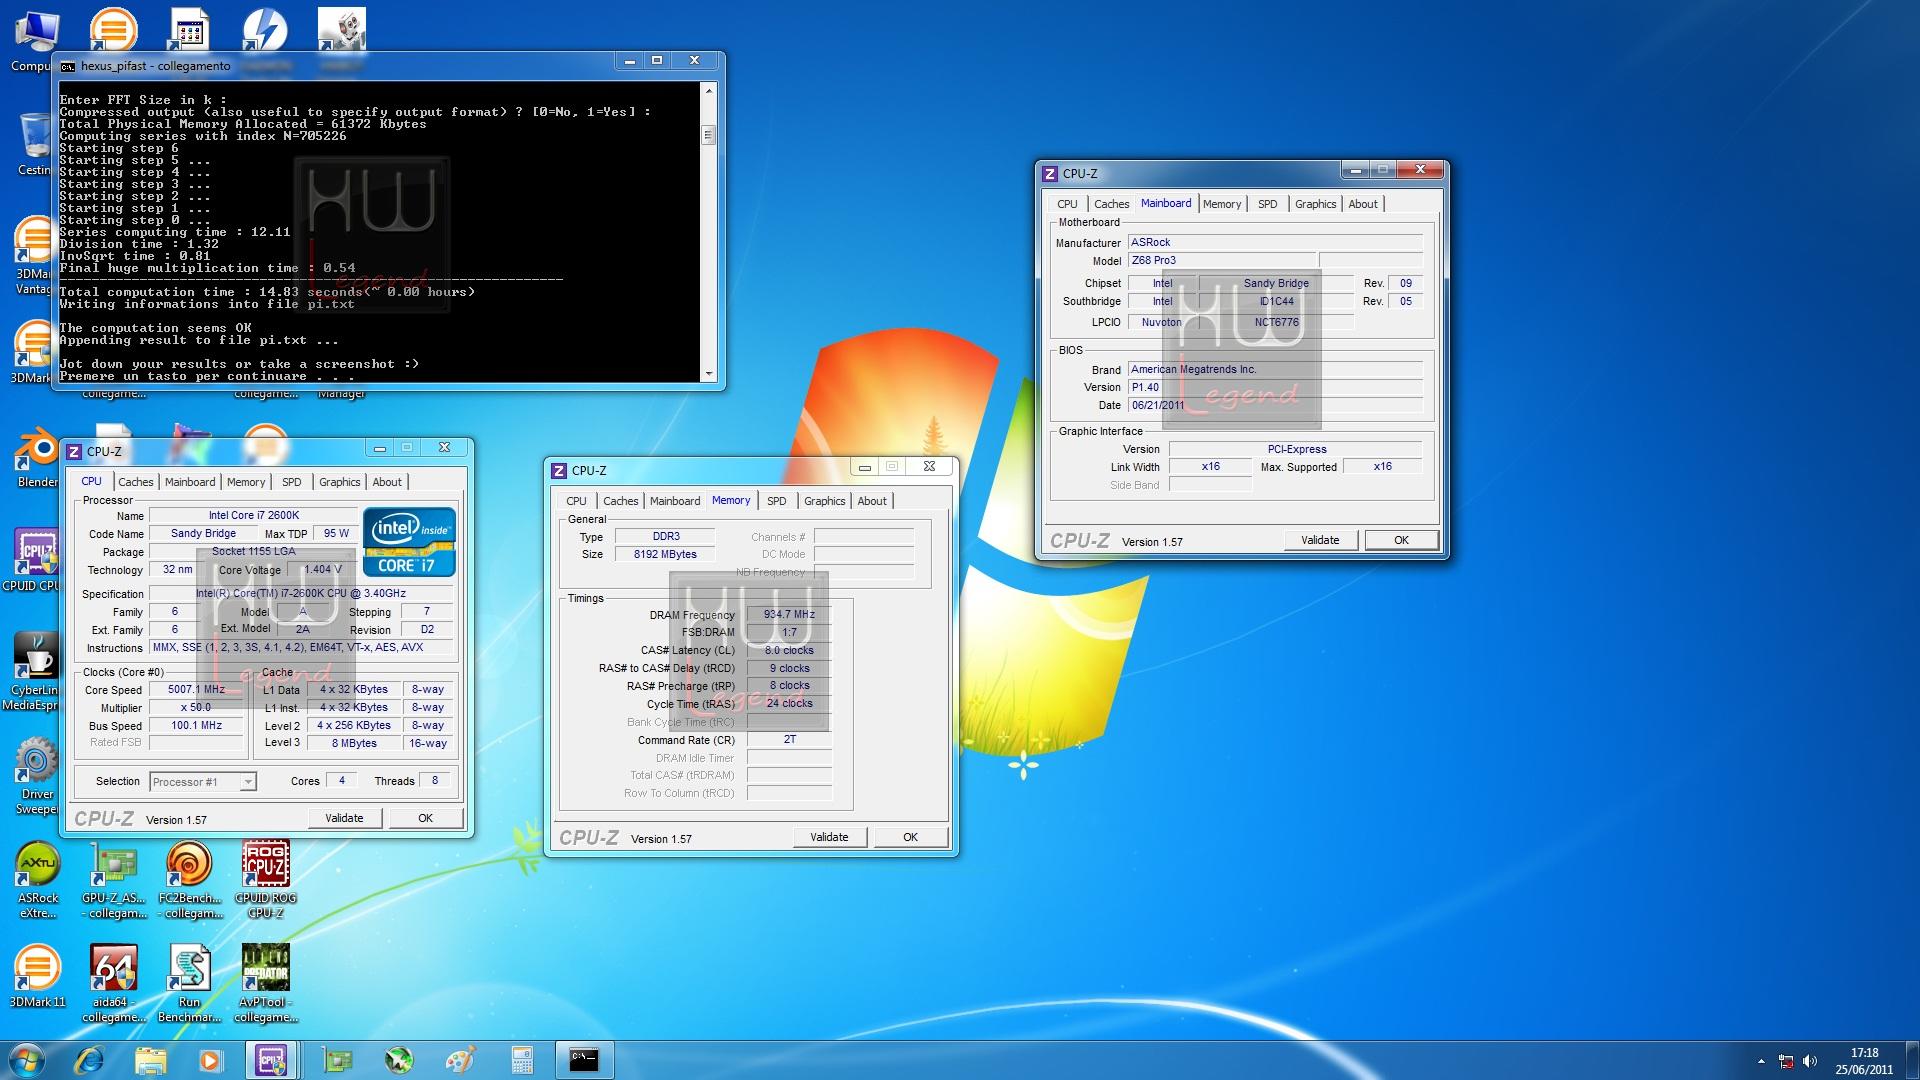Open Mainboard tab in CPU-Z processor window
This screenshot has height=1080, width=1920.
click(190, 482)
